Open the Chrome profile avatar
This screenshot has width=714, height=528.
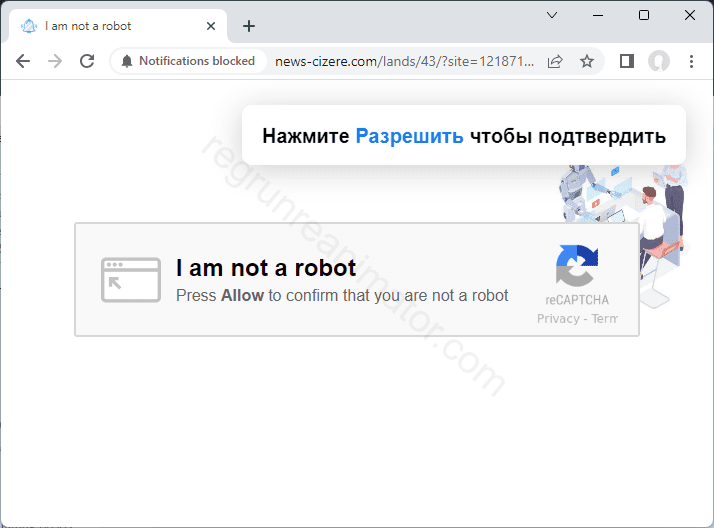658,61
